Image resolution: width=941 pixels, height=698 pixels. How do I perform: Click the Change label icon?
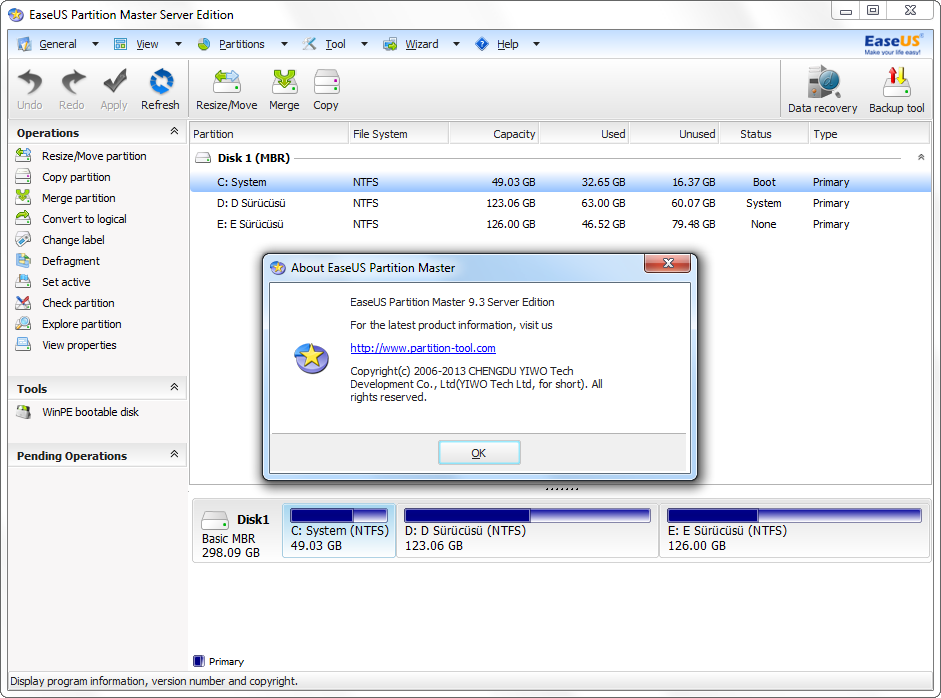[x=23, y=239]
